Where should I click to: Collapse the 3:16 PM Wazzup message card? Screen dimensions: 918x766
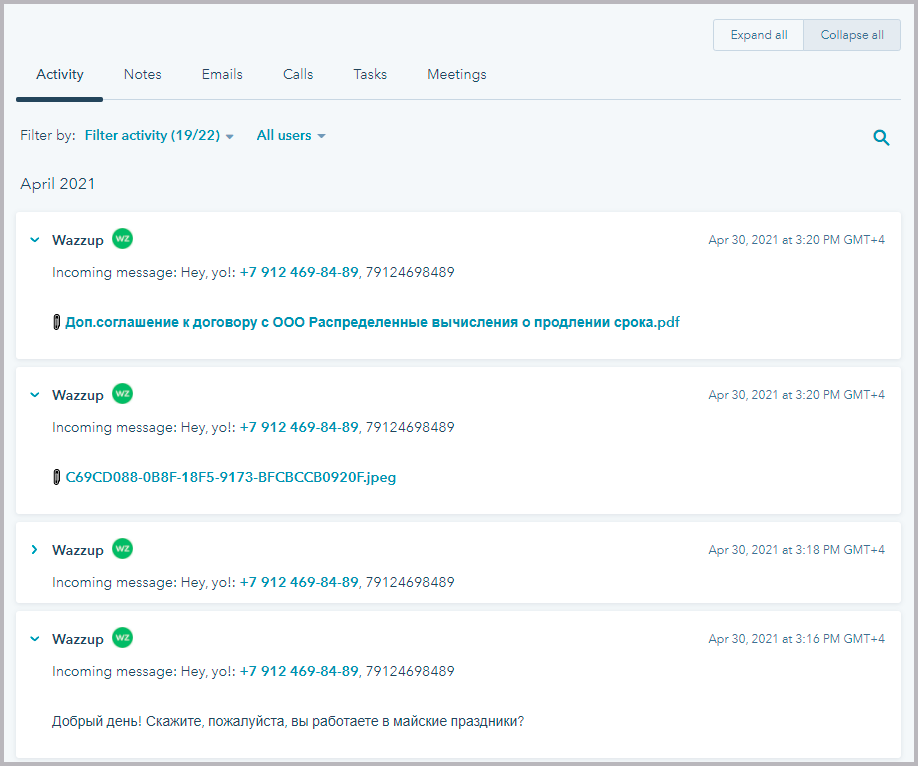click(34, 639)
